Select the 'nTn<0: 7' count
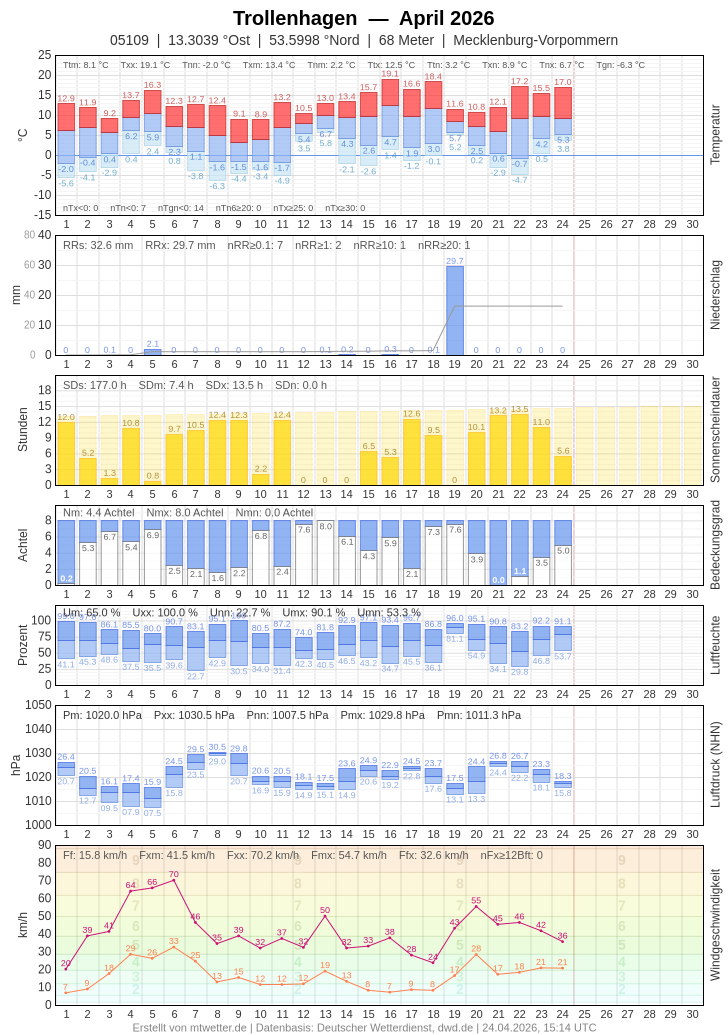 tap(128, 208)
